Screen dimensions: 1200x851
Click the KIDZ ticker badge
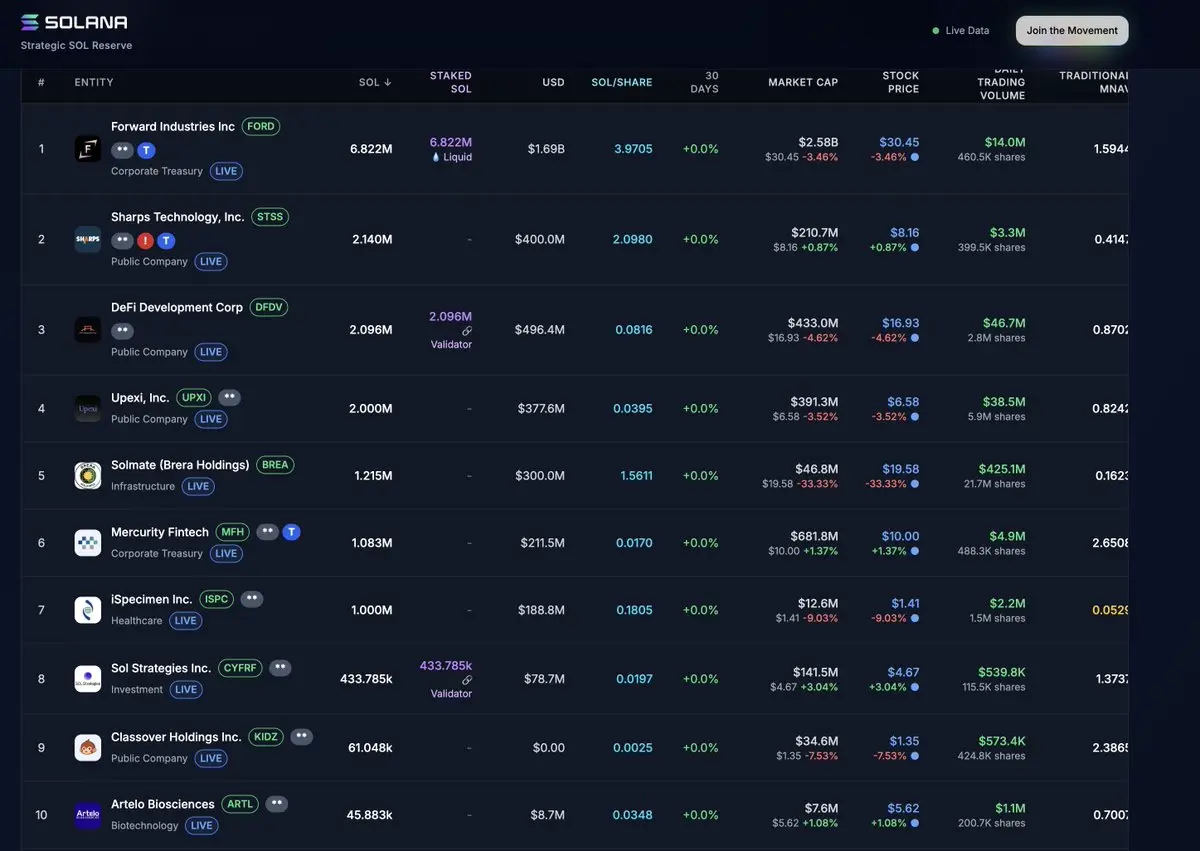click(266, 737)
